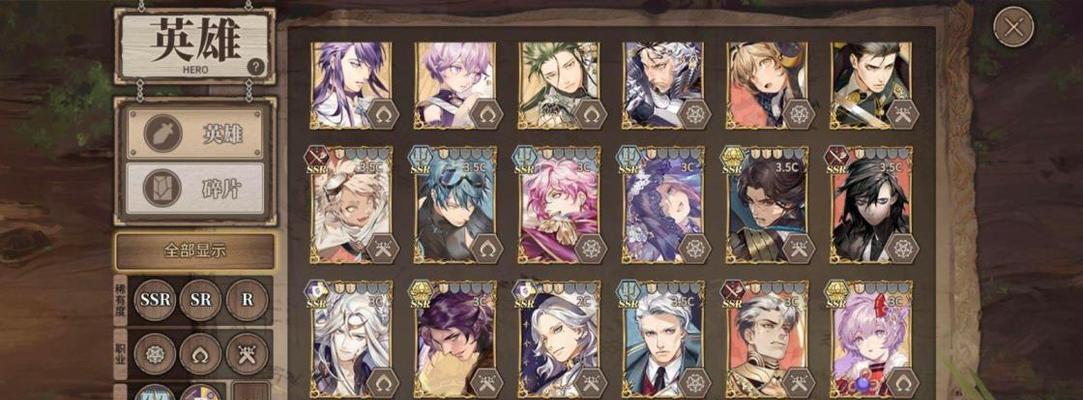Click the spiderweb badge on black-haired hero card

coord(903,249)
